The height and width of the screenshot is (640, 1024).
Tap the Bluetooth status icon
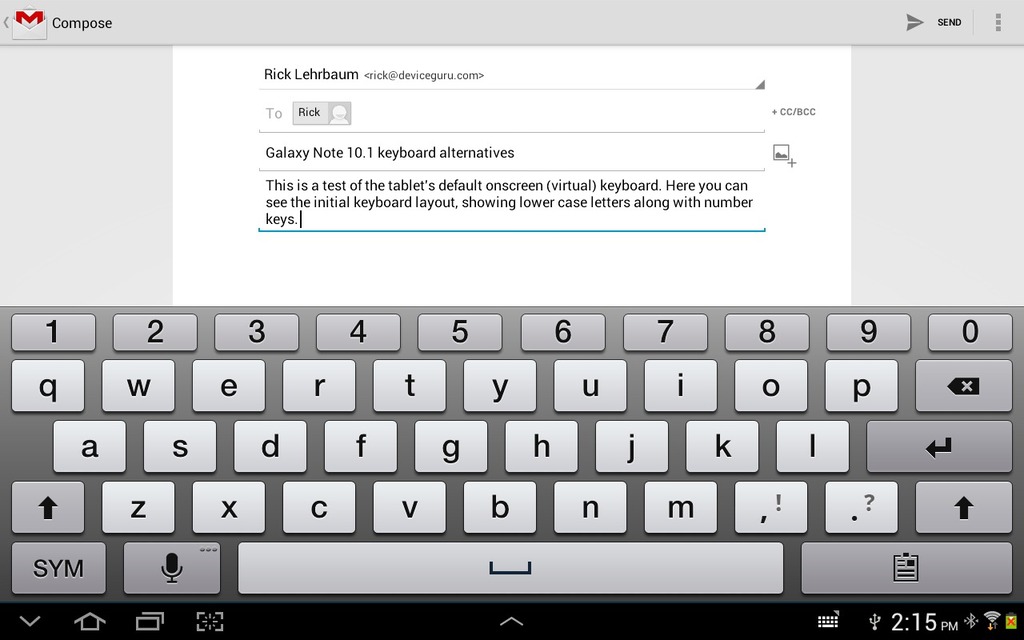coord(971,620)
